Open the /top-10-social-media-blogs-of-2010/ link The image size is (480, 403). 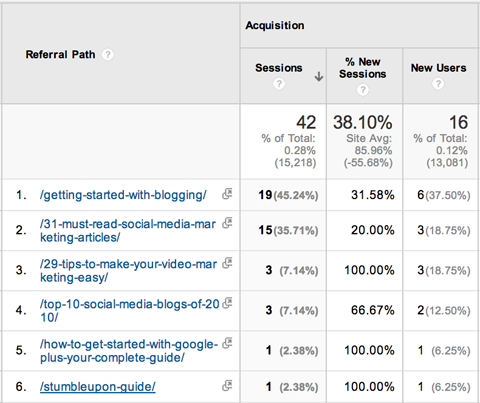[129, 311]
